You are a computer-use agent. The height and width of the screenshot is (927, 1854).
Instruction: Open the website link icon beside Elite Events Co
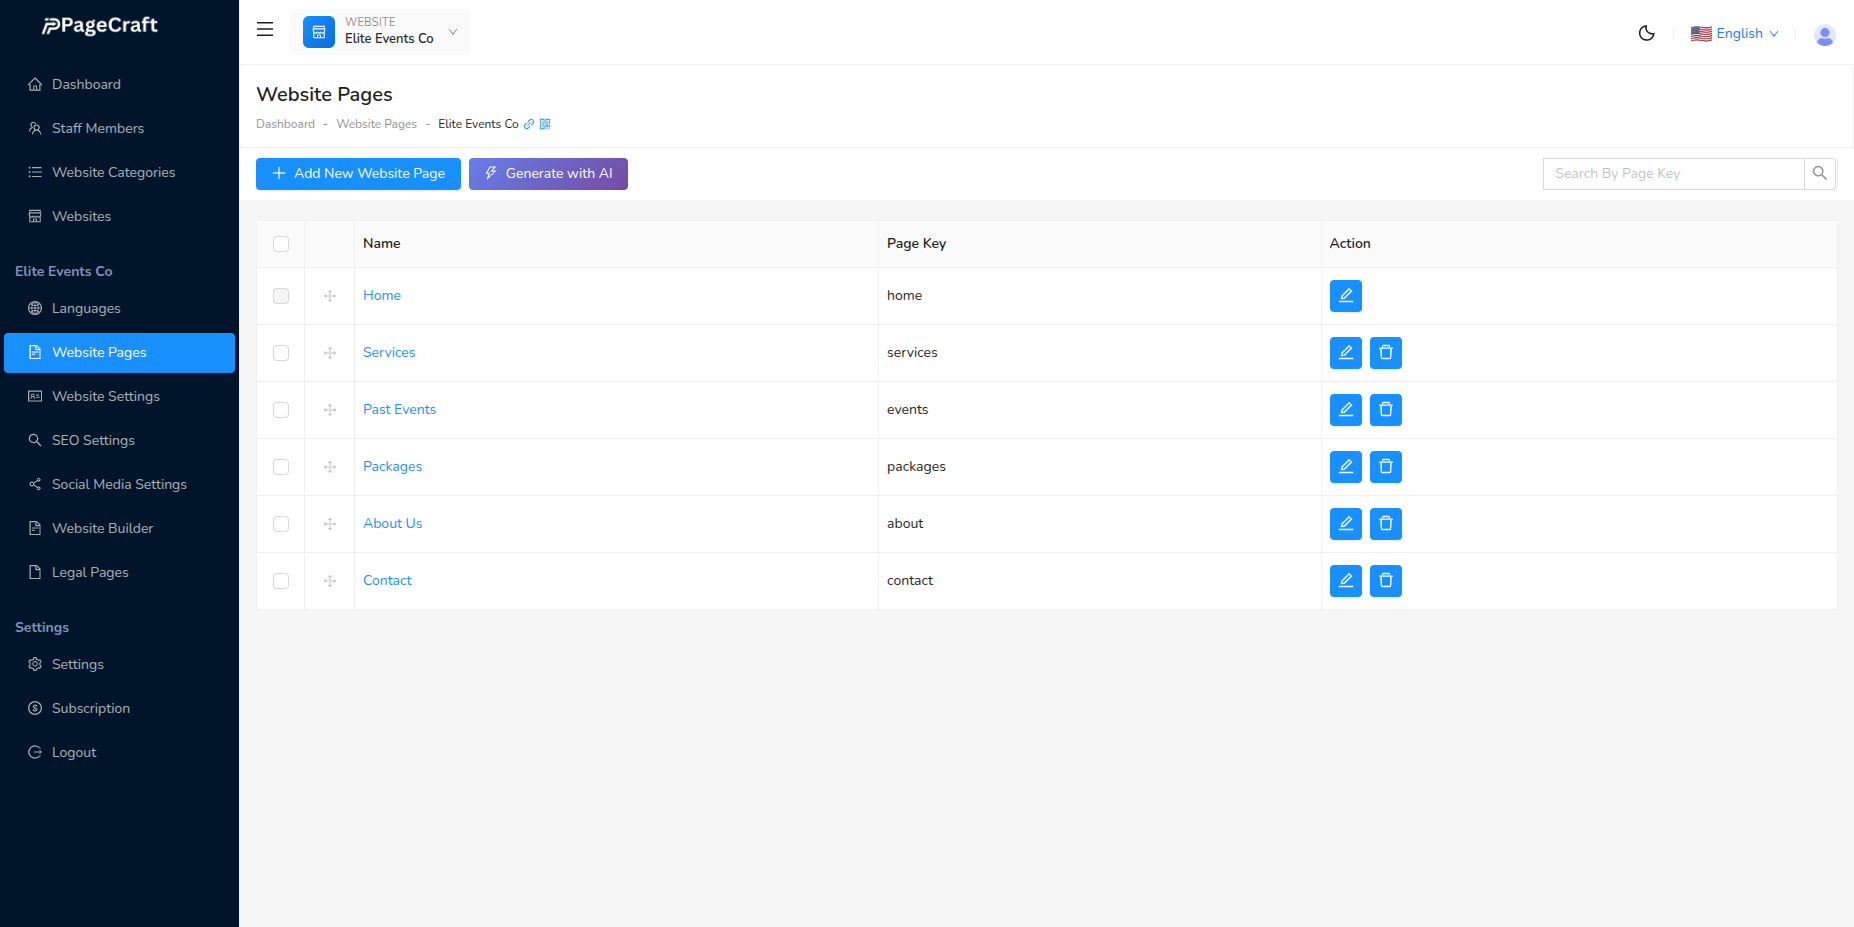(x=529, y=123)
